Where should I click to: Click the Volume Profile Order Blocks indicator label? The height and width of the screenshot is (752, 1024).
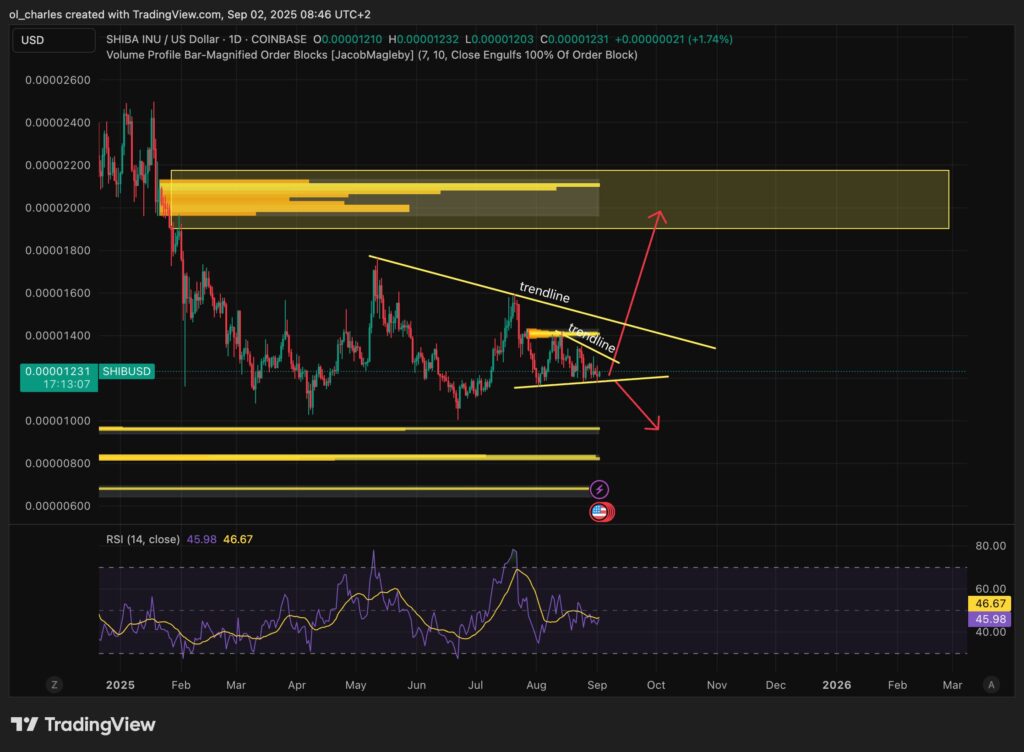point(370,54)
